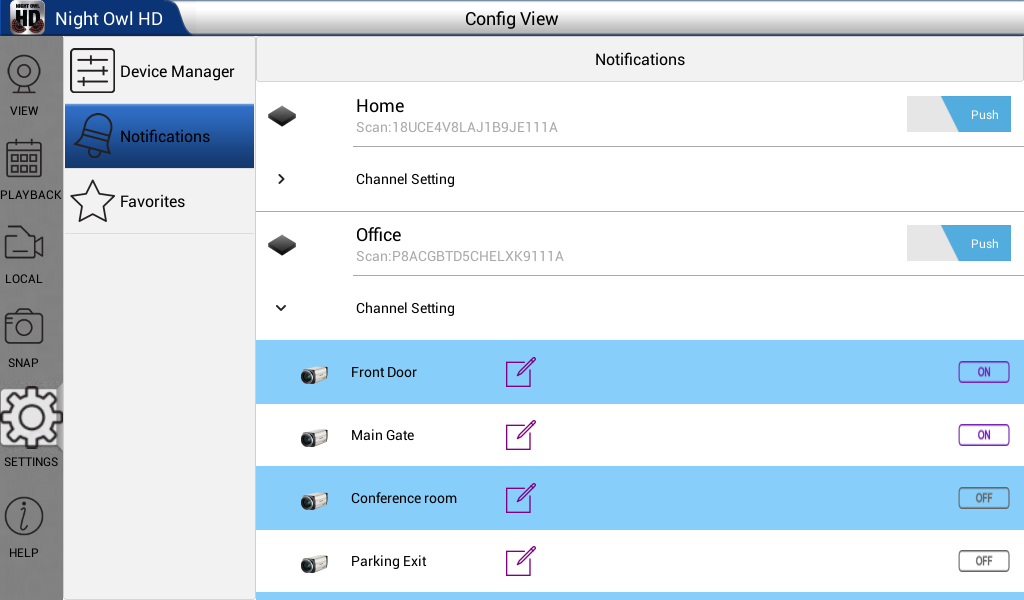Click the Main Gate edit icon
Viewport: 1024px width, 600px height.
point(520,435)
